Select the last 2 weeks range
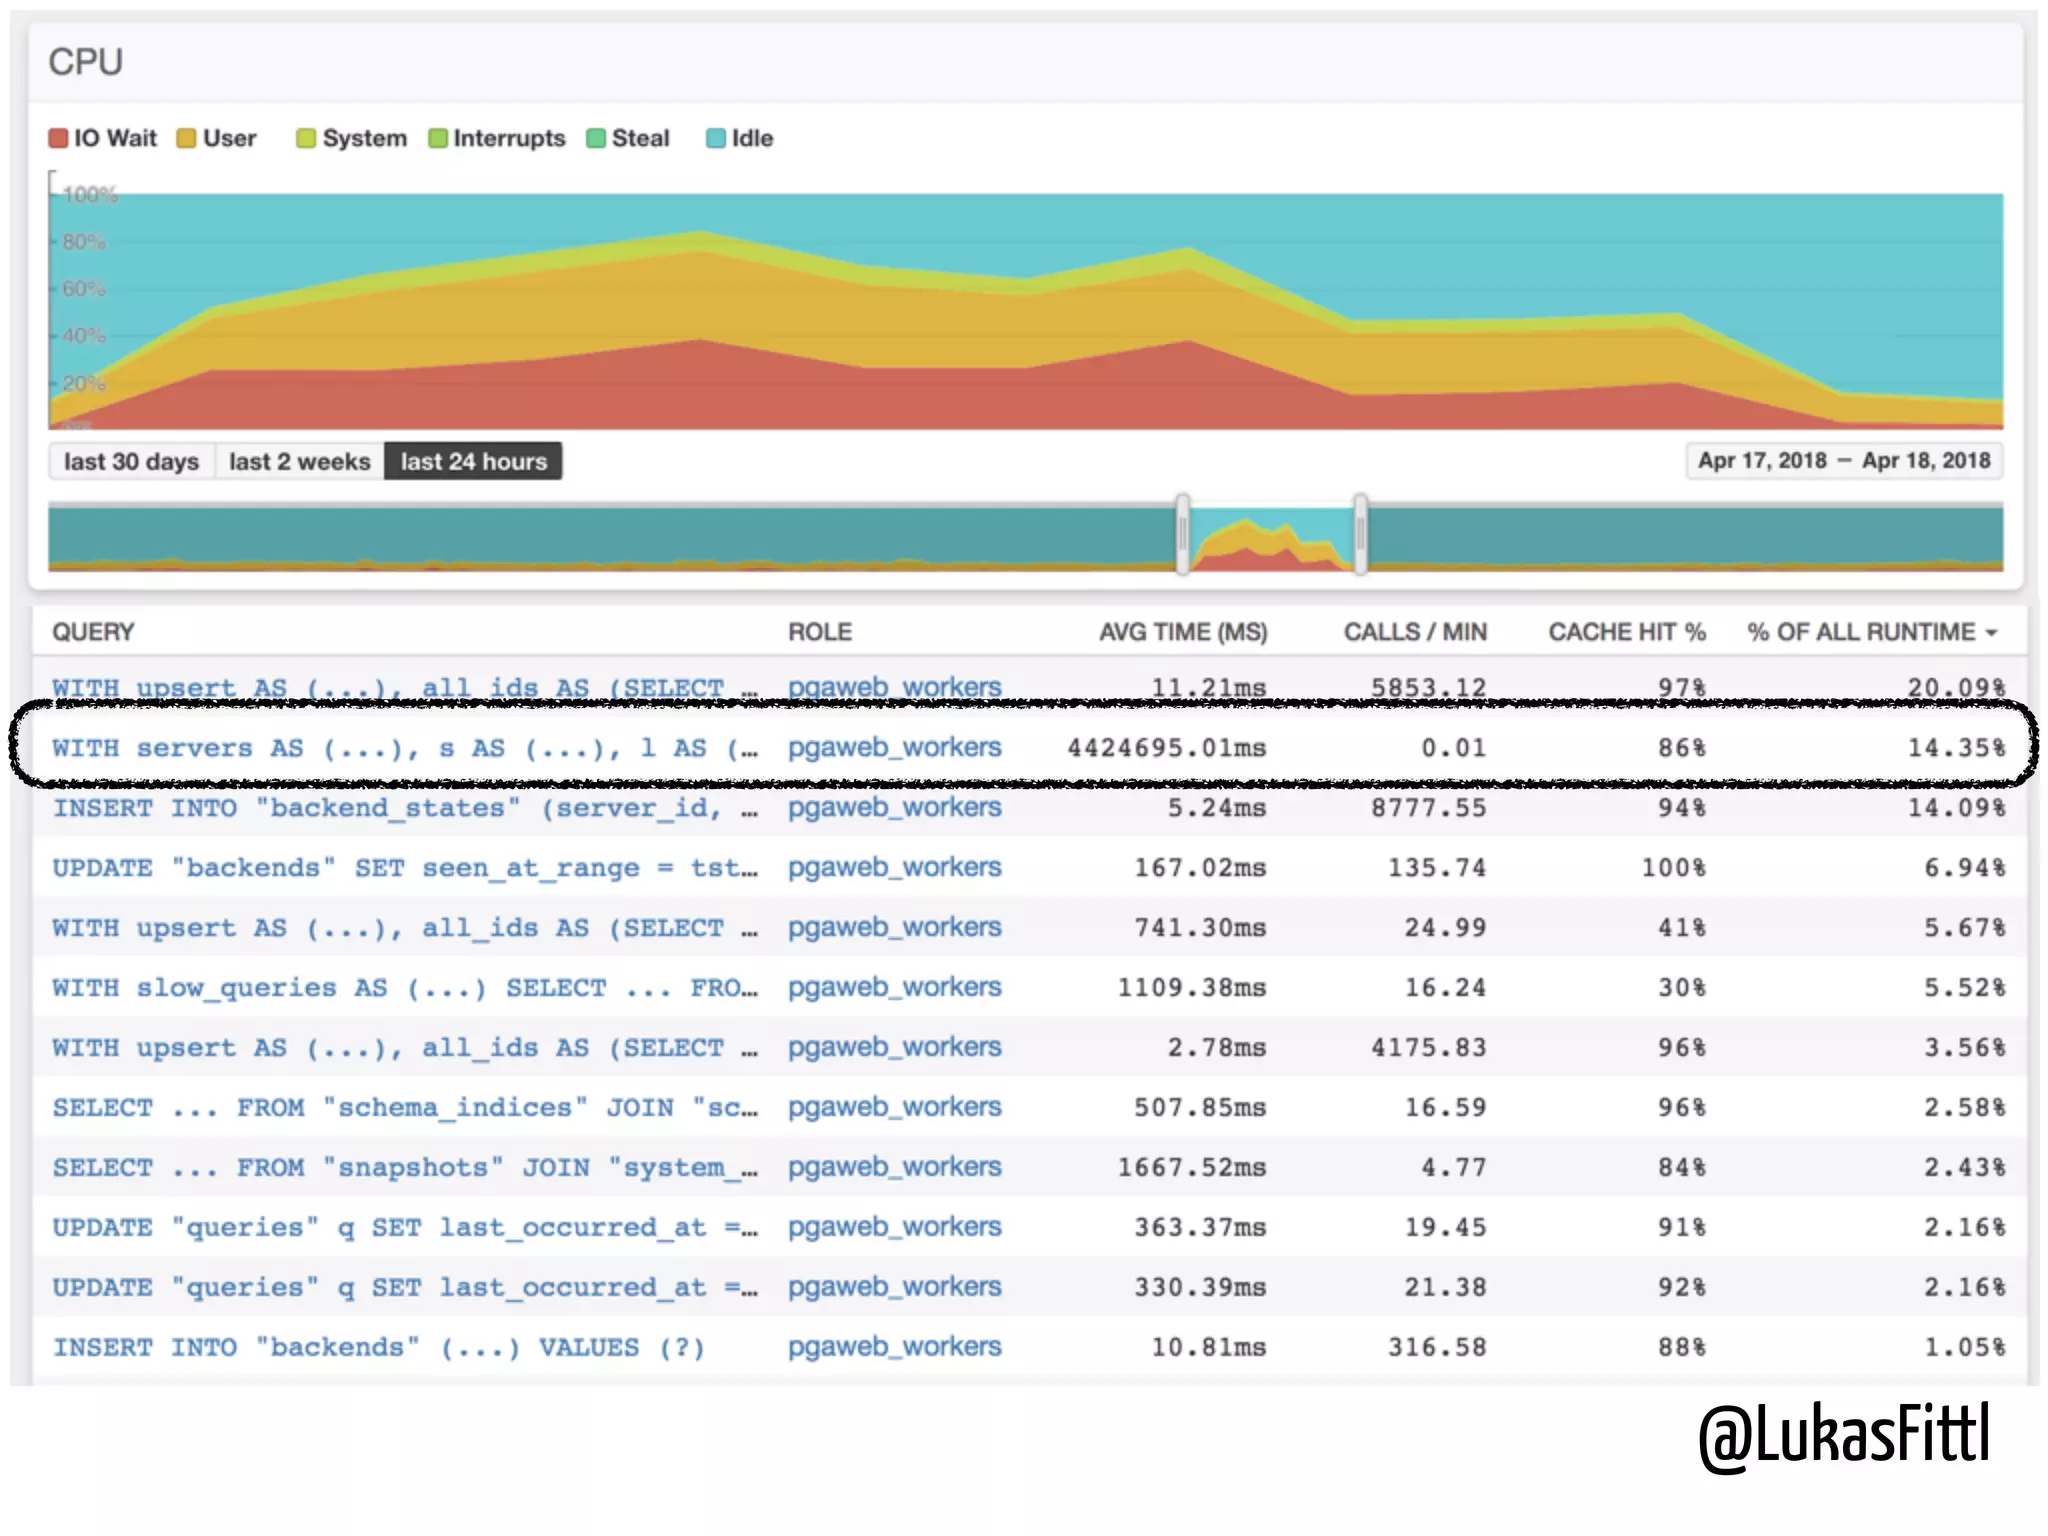 (299, 461)
